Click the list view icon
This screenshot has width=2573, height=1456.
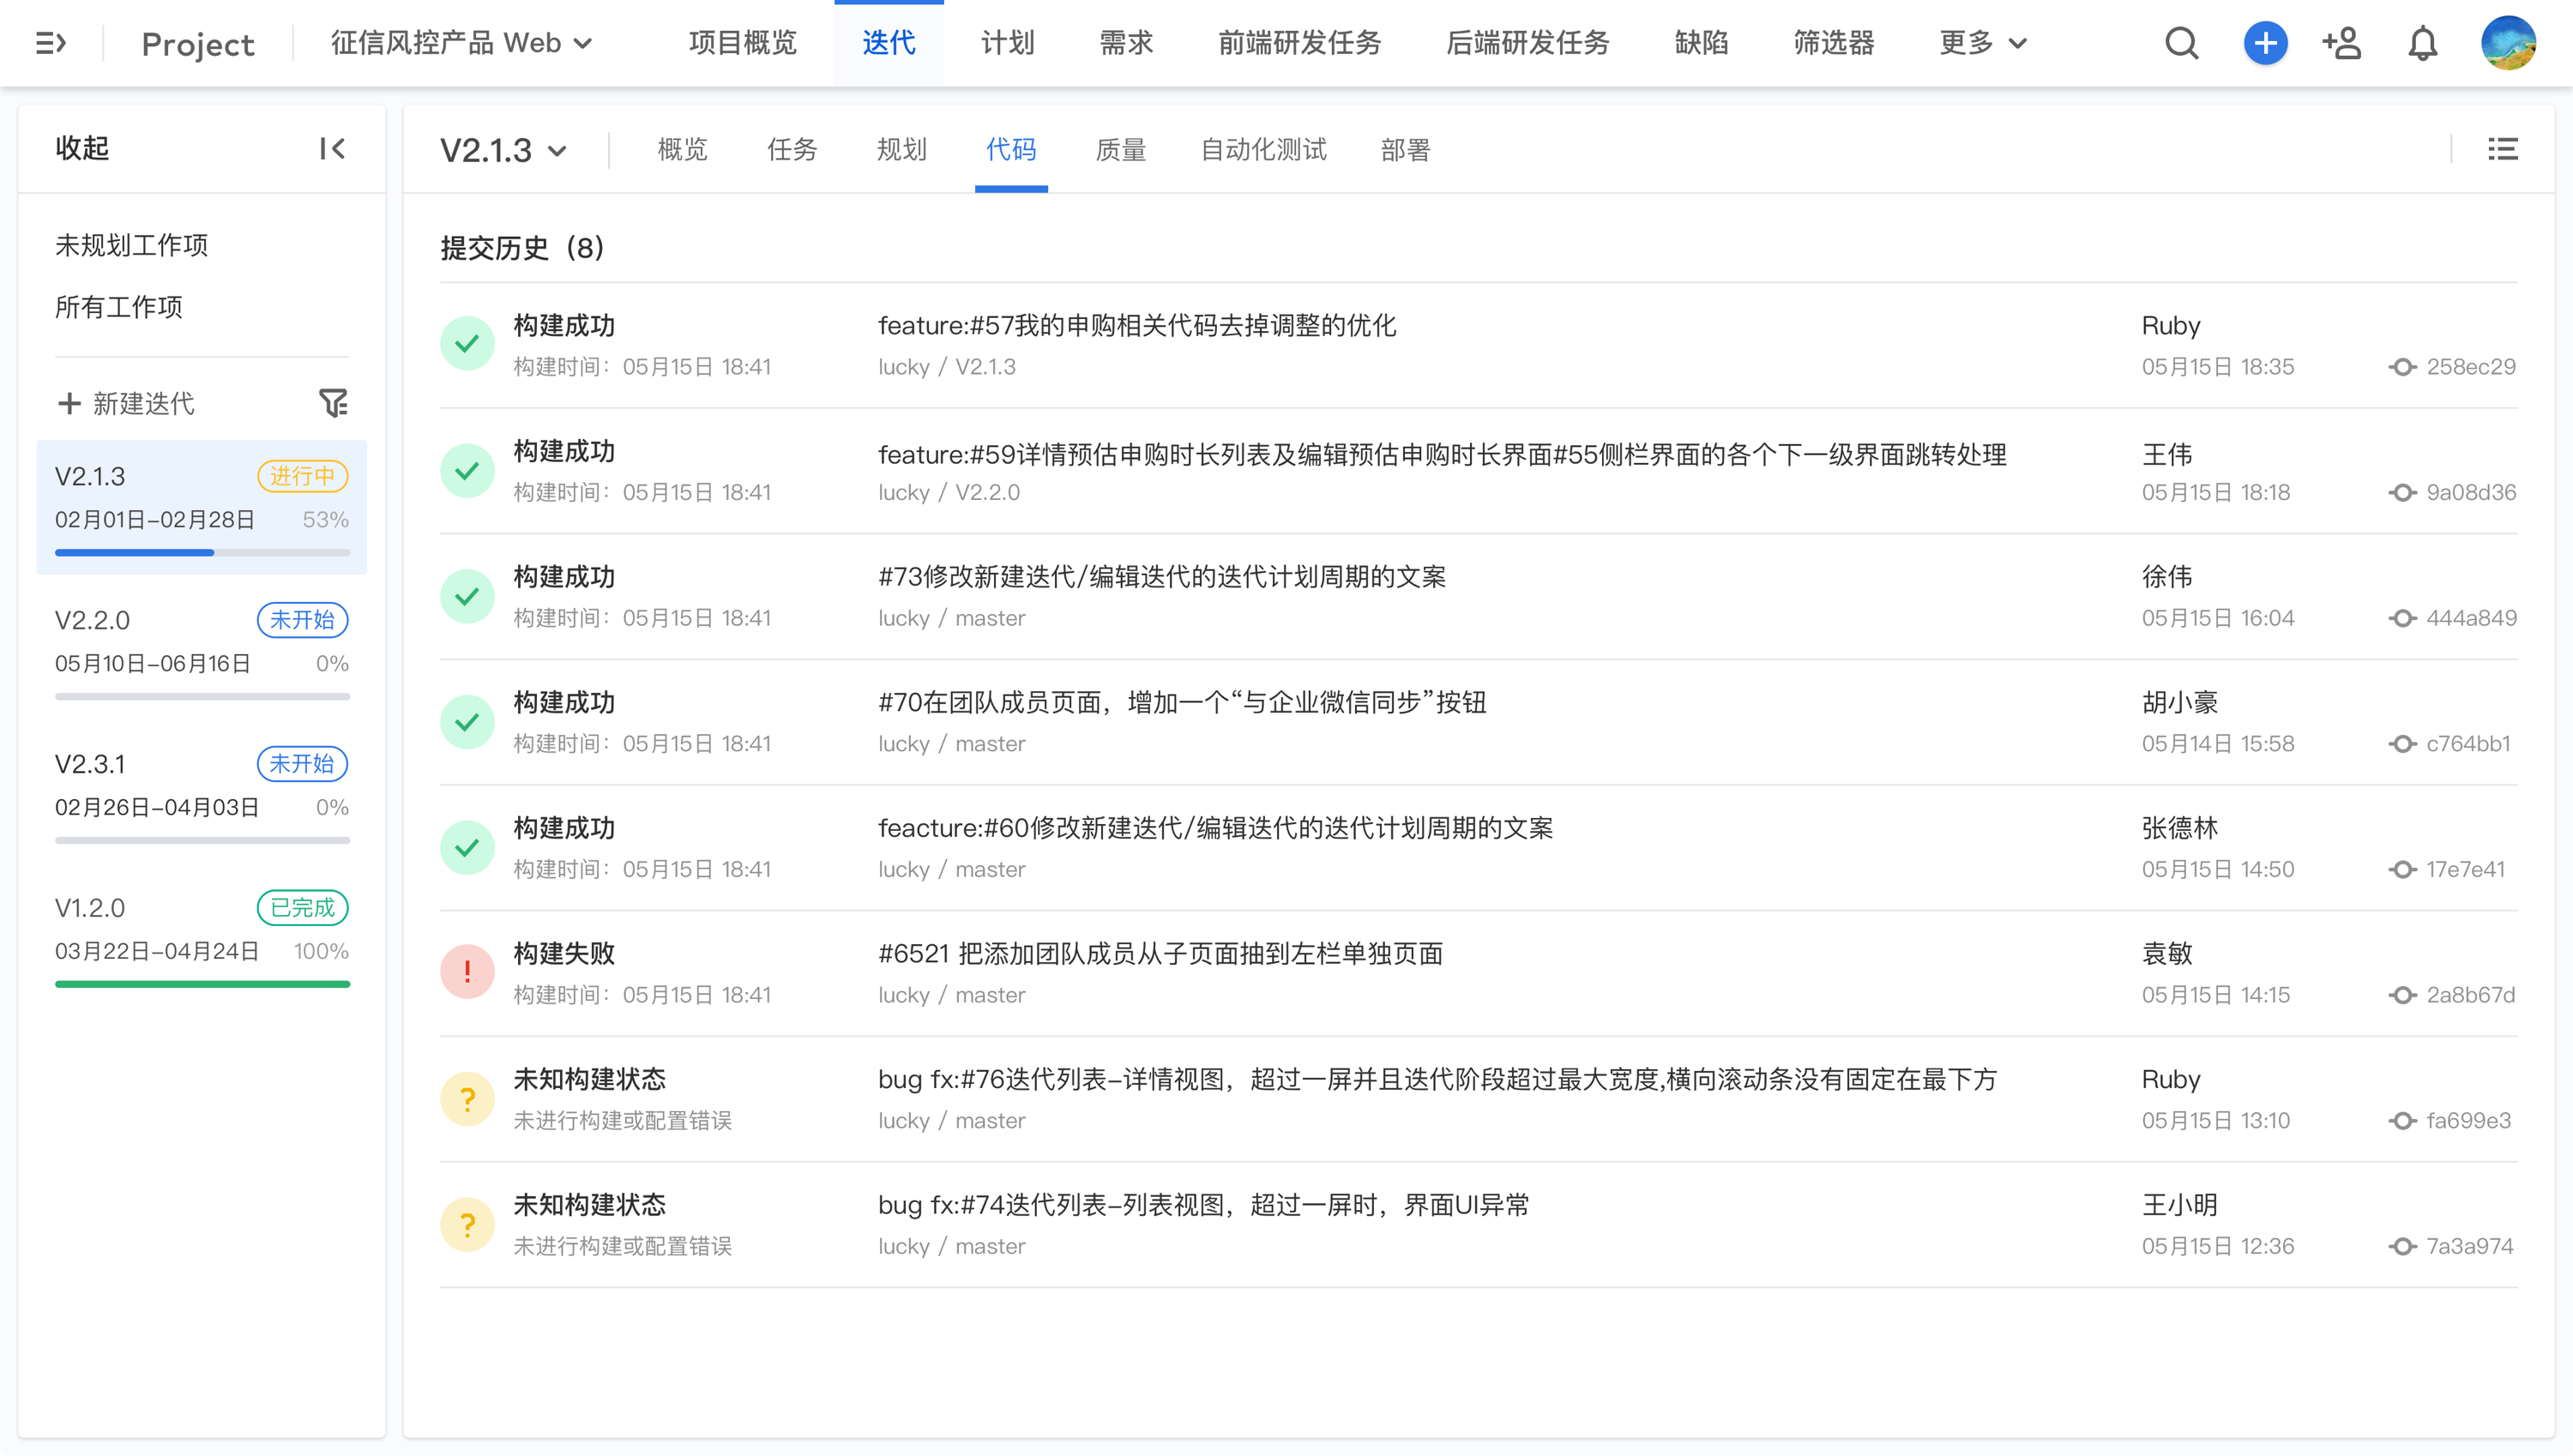click(2503, 149)
